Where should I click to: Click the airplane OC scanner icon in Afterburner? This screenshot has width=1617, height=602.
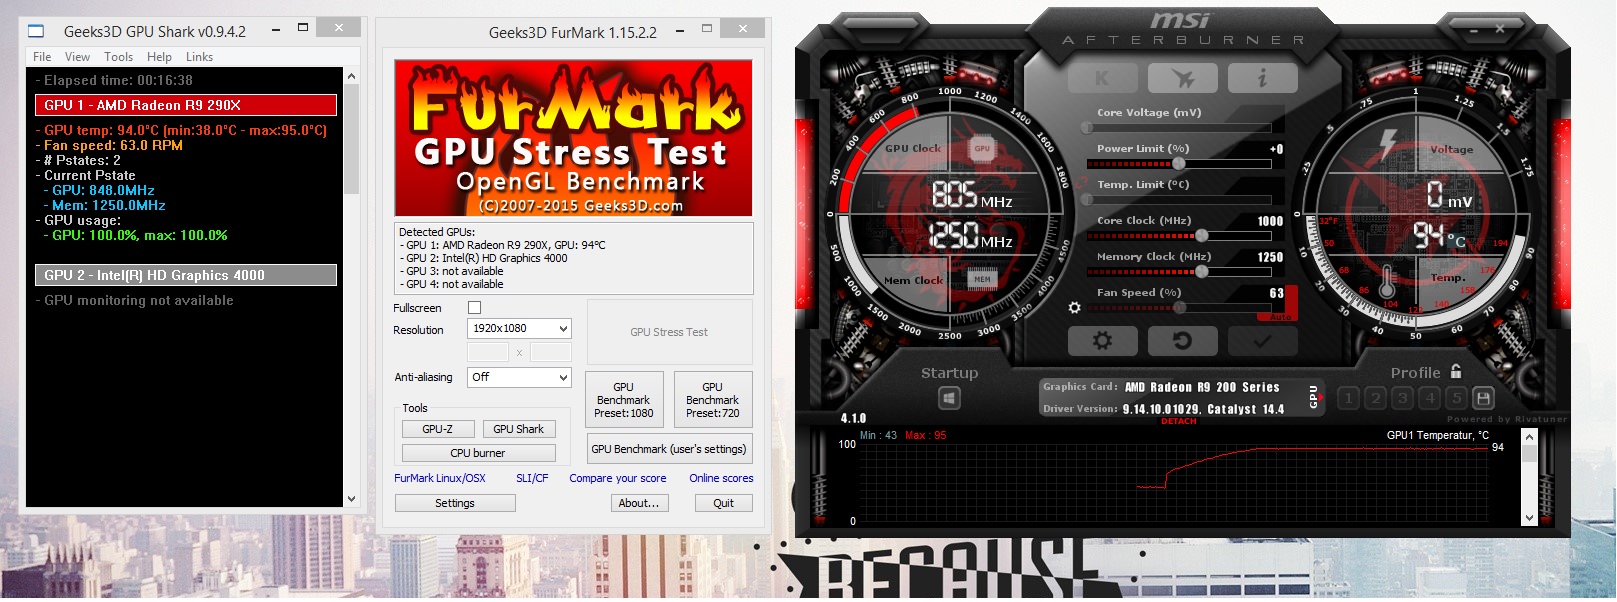pyautogui.click(x=1182, y=78)
